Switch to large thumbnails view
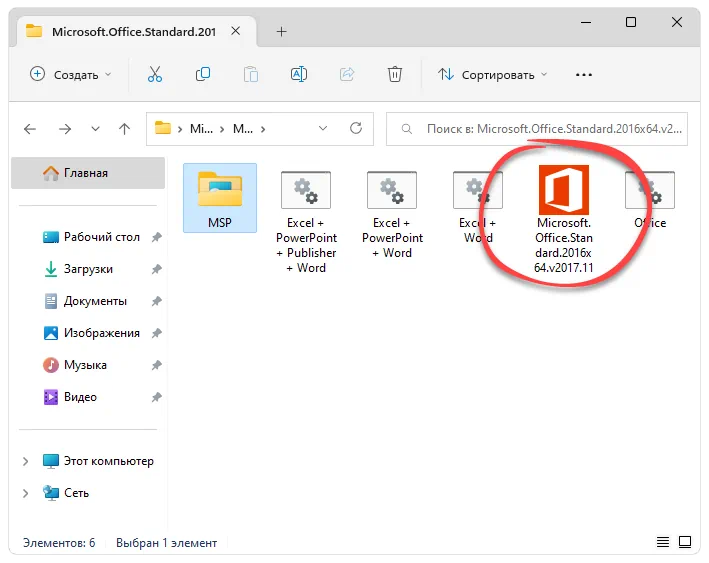This screenshot has height=563, width=709. pyautogui.click(x=685, y=542)
